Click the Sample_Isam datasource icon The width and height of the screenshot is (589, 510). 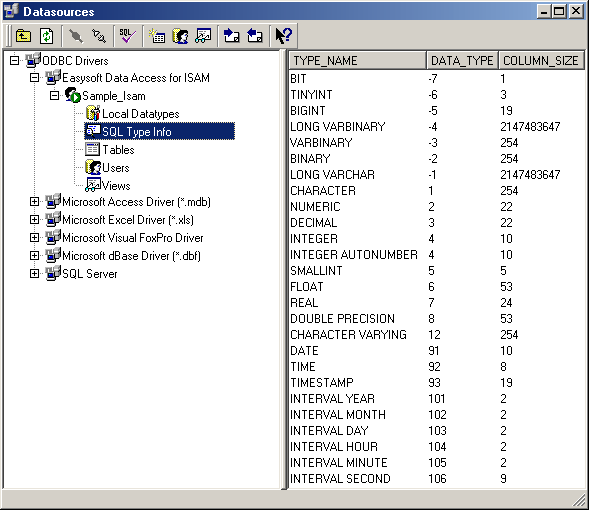click(72, 95)
